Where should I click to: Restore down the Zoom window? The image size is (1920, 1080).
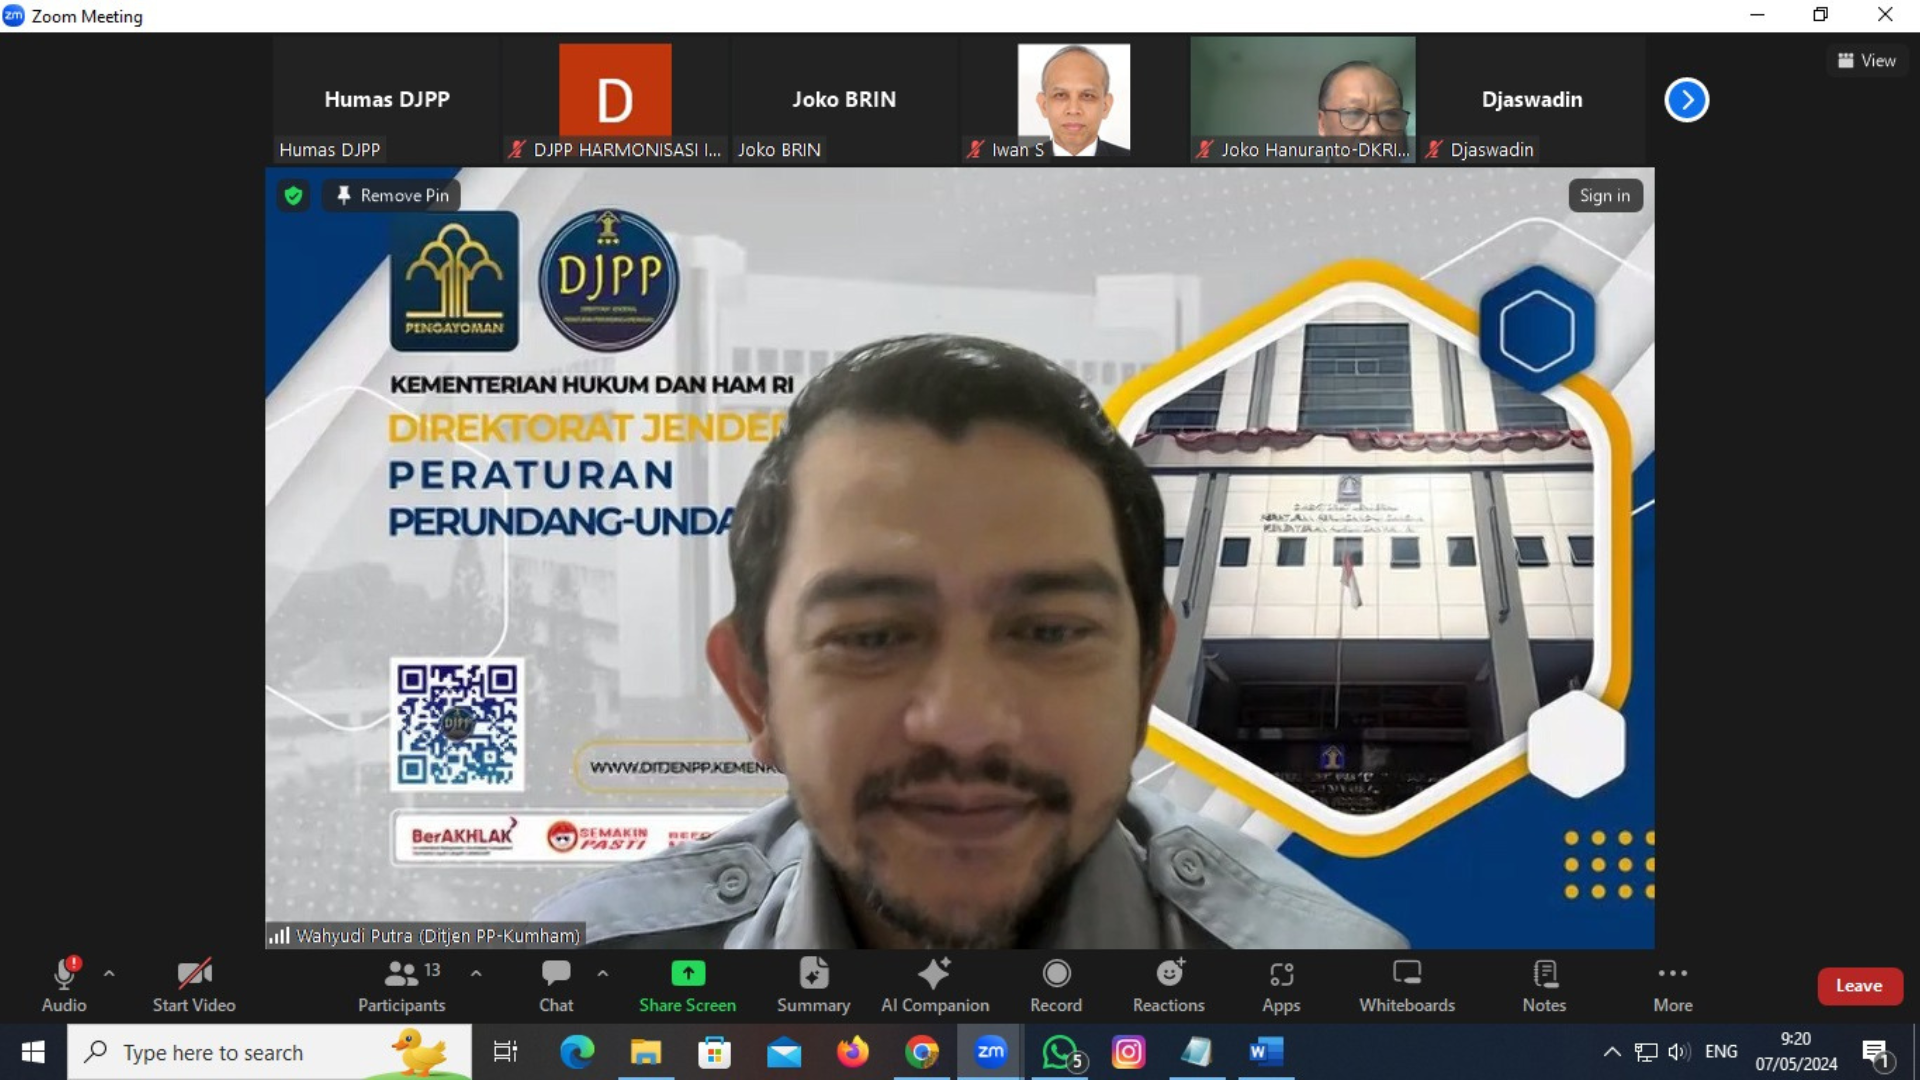(x=1821, y=15)
